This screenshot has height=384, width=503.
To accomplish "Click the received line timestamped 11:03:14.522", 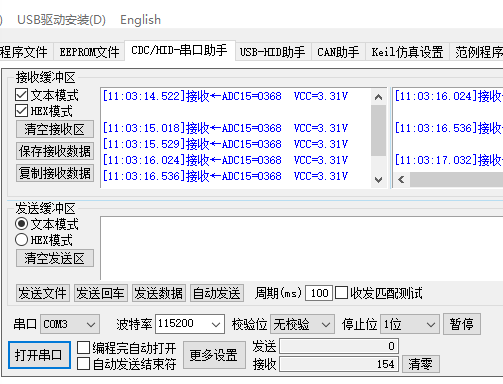I will pyautogui.click(x=225, y=96).
